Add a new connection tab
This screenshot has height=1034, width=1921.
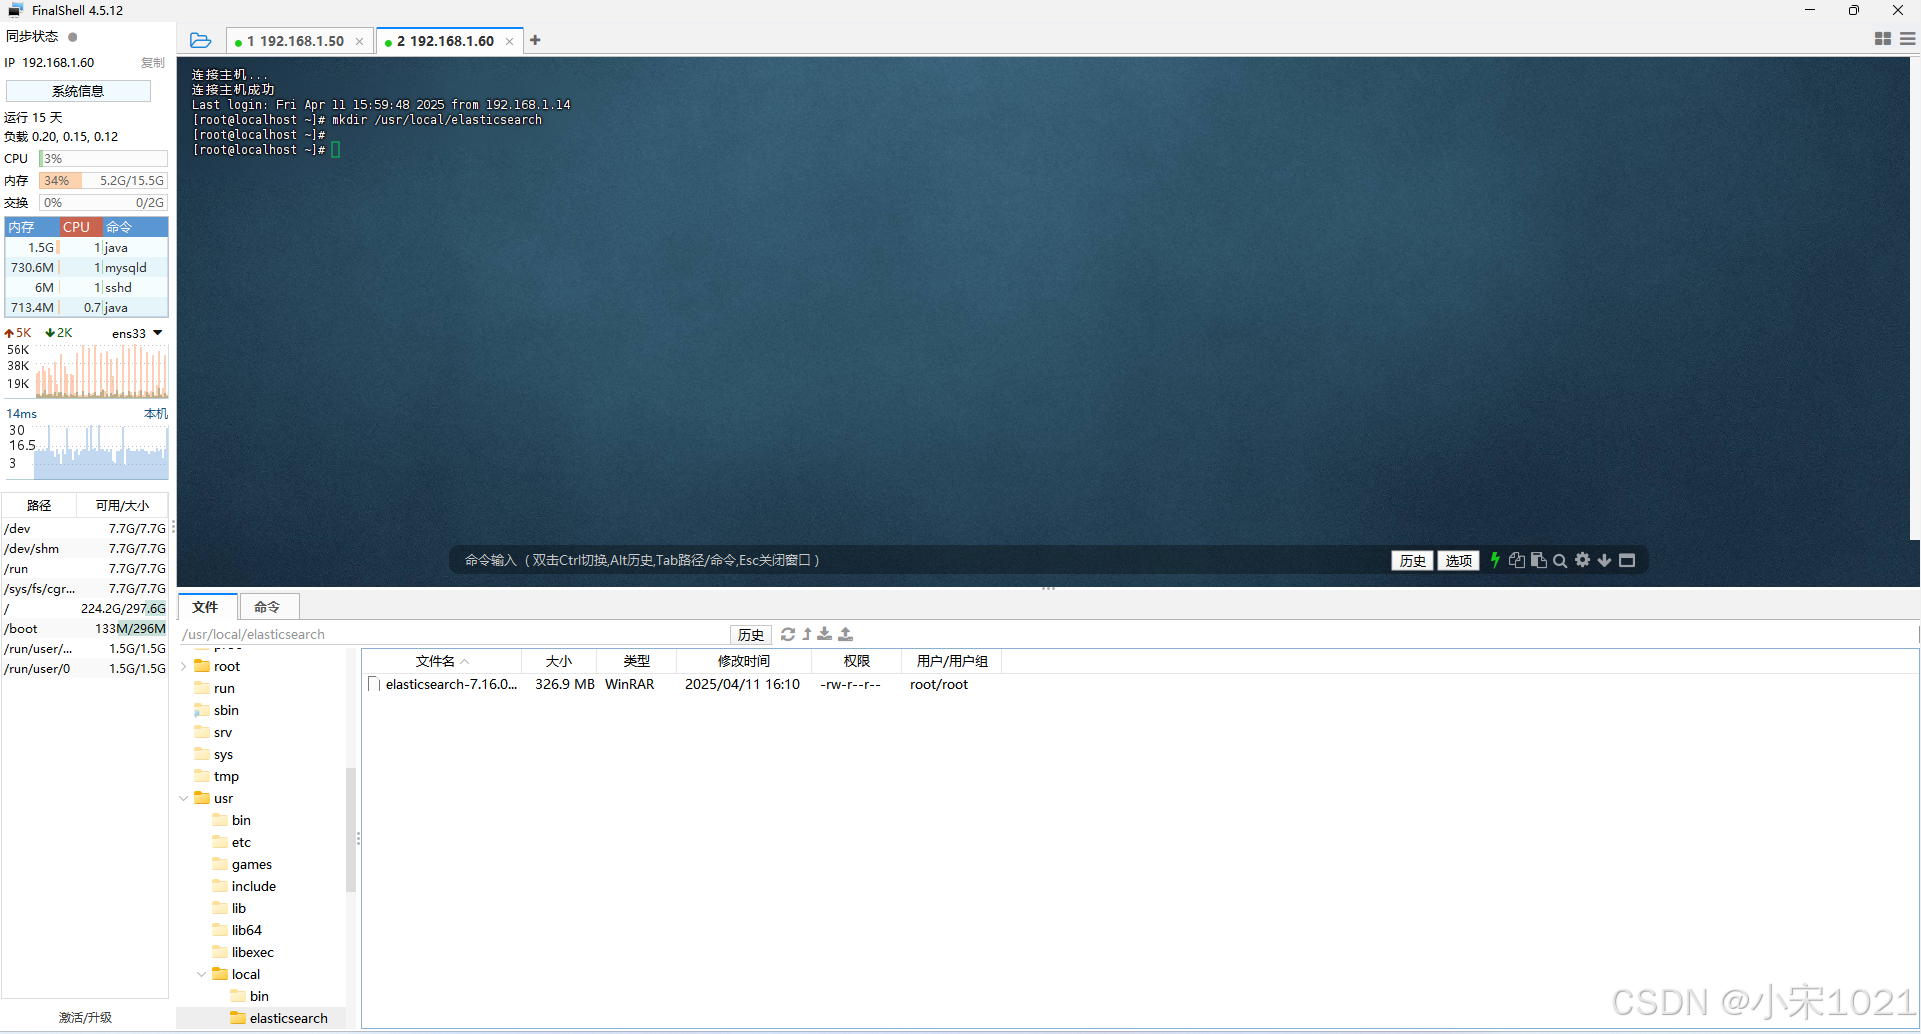pos(535,40)
